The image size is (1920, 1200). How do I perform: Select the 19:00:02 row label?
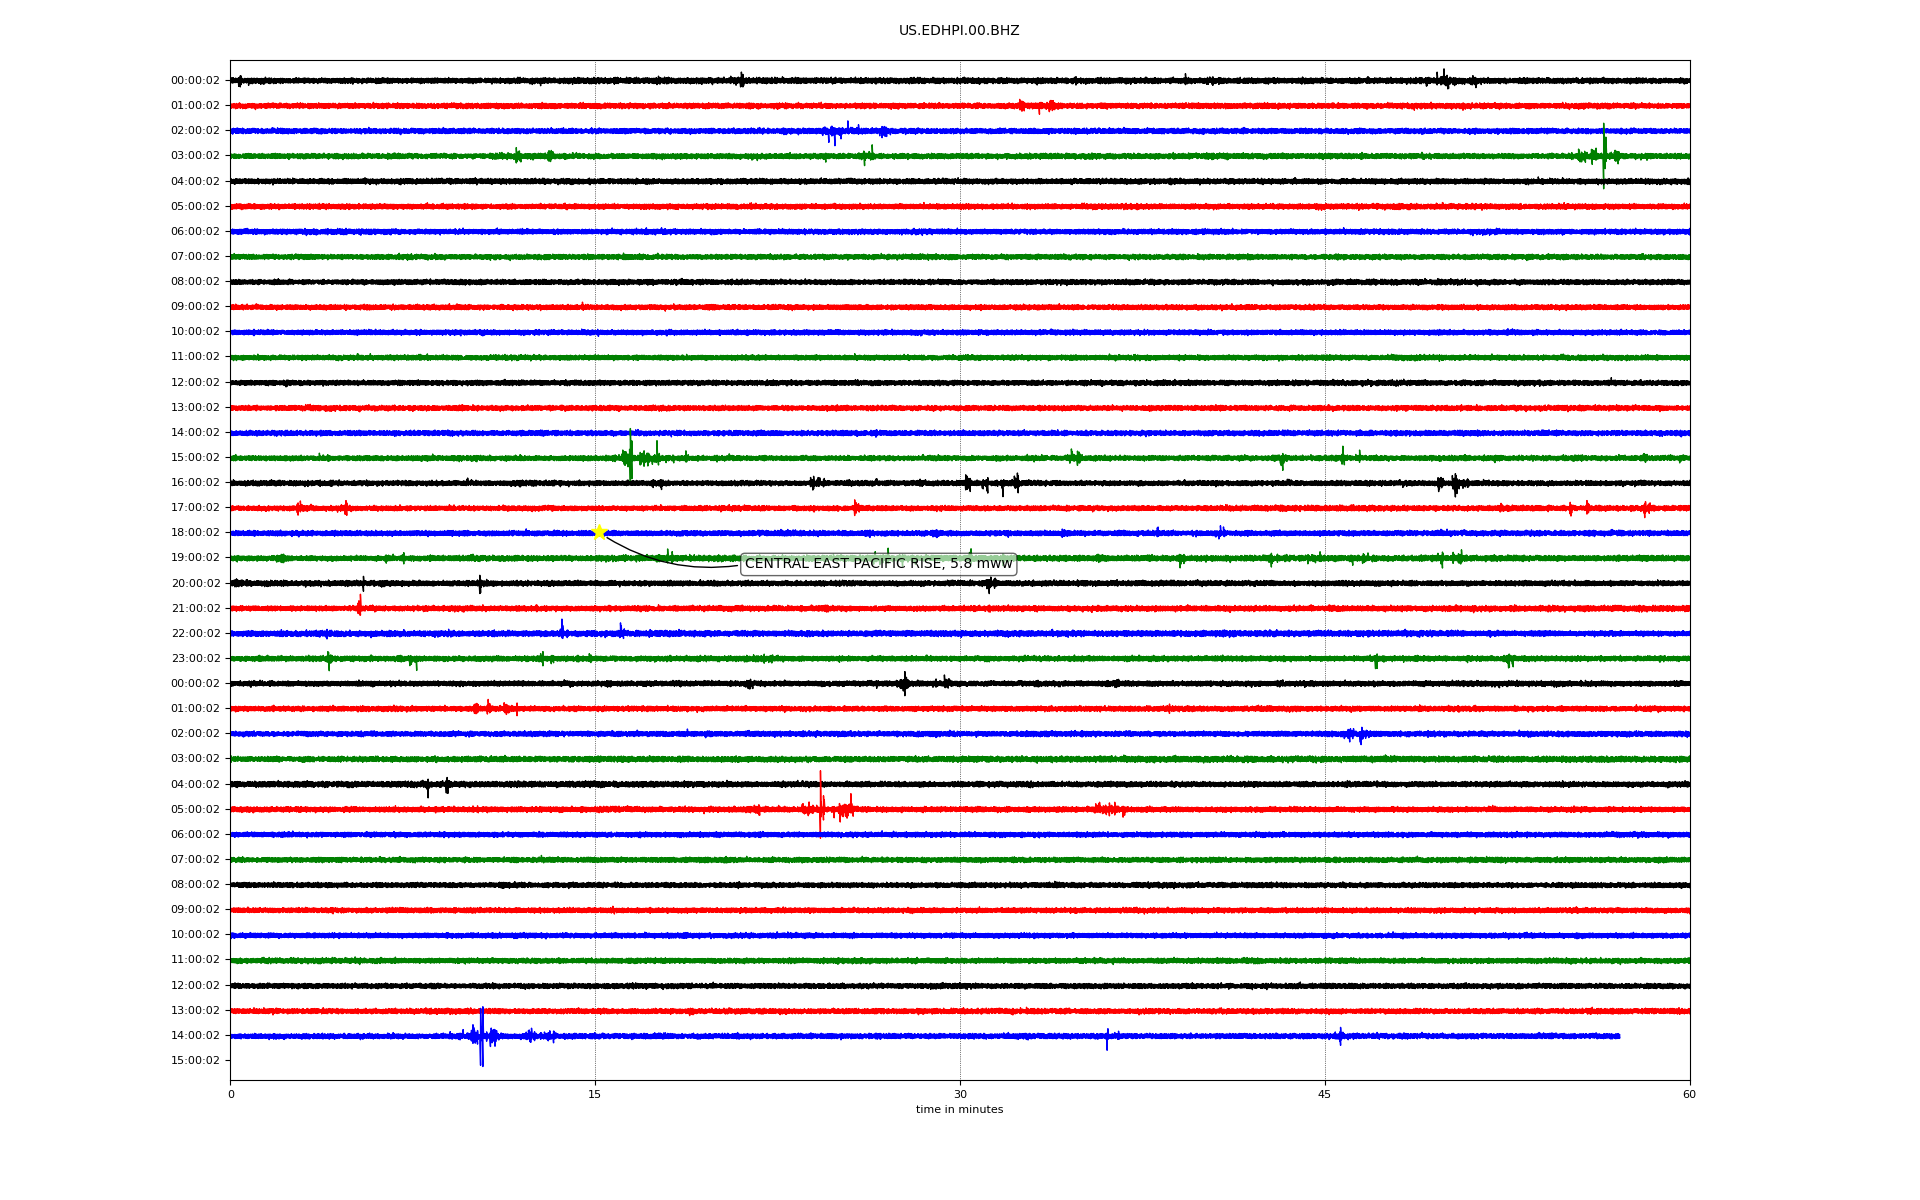(x=195, y=558)
